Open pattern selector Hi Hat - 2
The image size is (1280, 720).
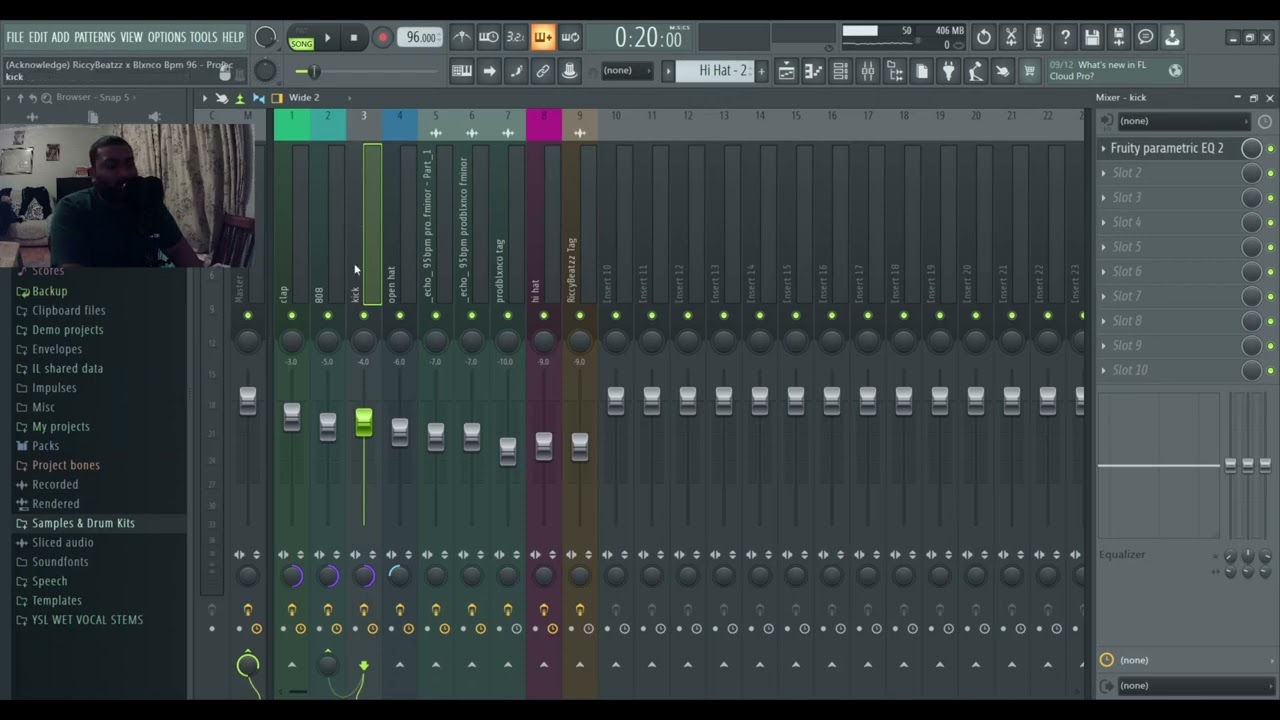click(717, 71)
